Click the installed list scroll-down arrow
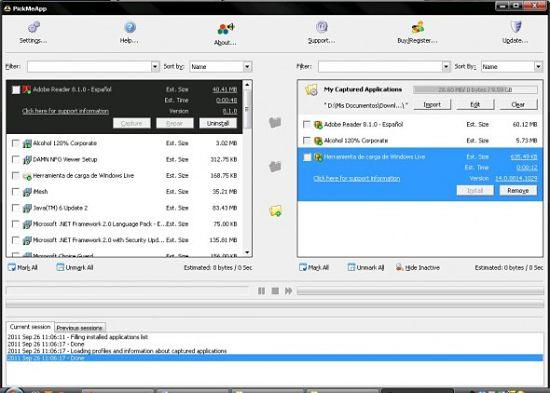550x393 pixels. pyautogui.click(x=247, y=252)
